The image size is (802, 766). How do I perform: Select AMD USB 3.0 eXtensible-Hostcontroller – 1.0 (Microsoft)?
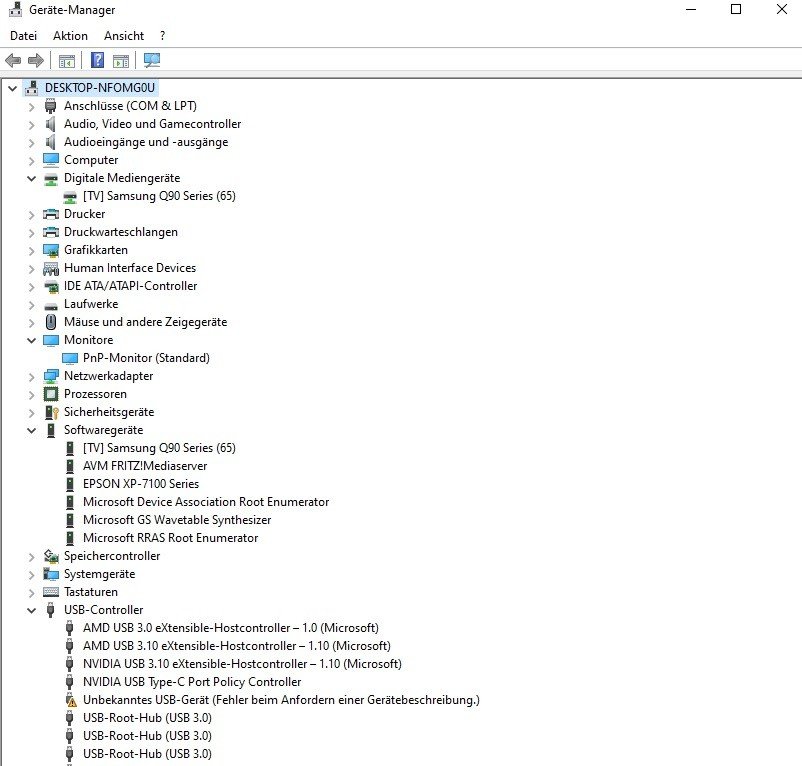click(231, 628)
